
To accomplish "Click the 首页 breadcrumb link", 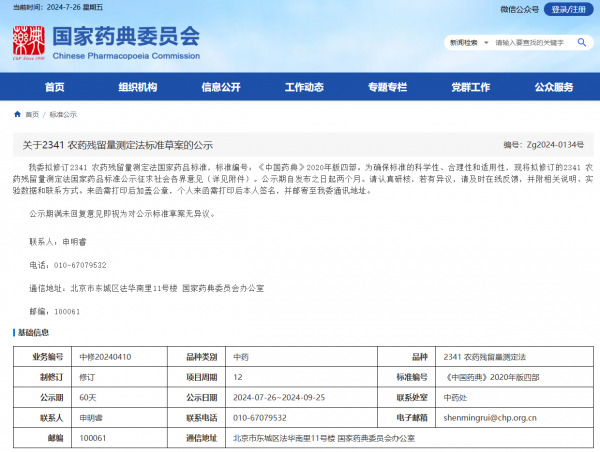I will pos(33,114).
